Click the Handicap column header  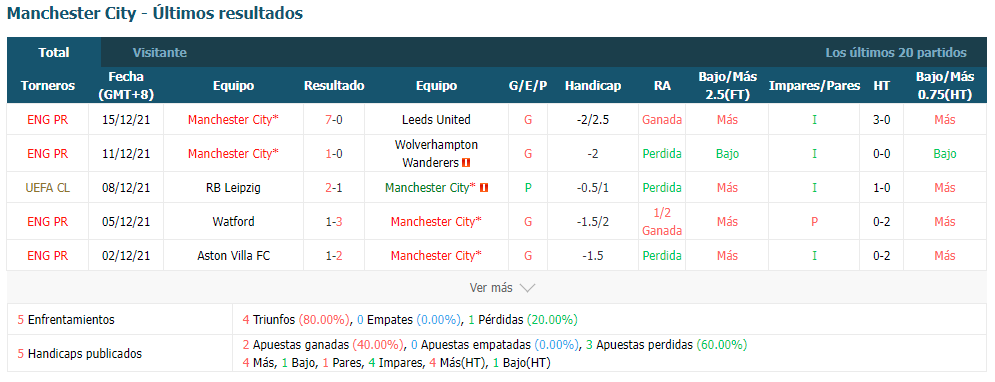593,86
